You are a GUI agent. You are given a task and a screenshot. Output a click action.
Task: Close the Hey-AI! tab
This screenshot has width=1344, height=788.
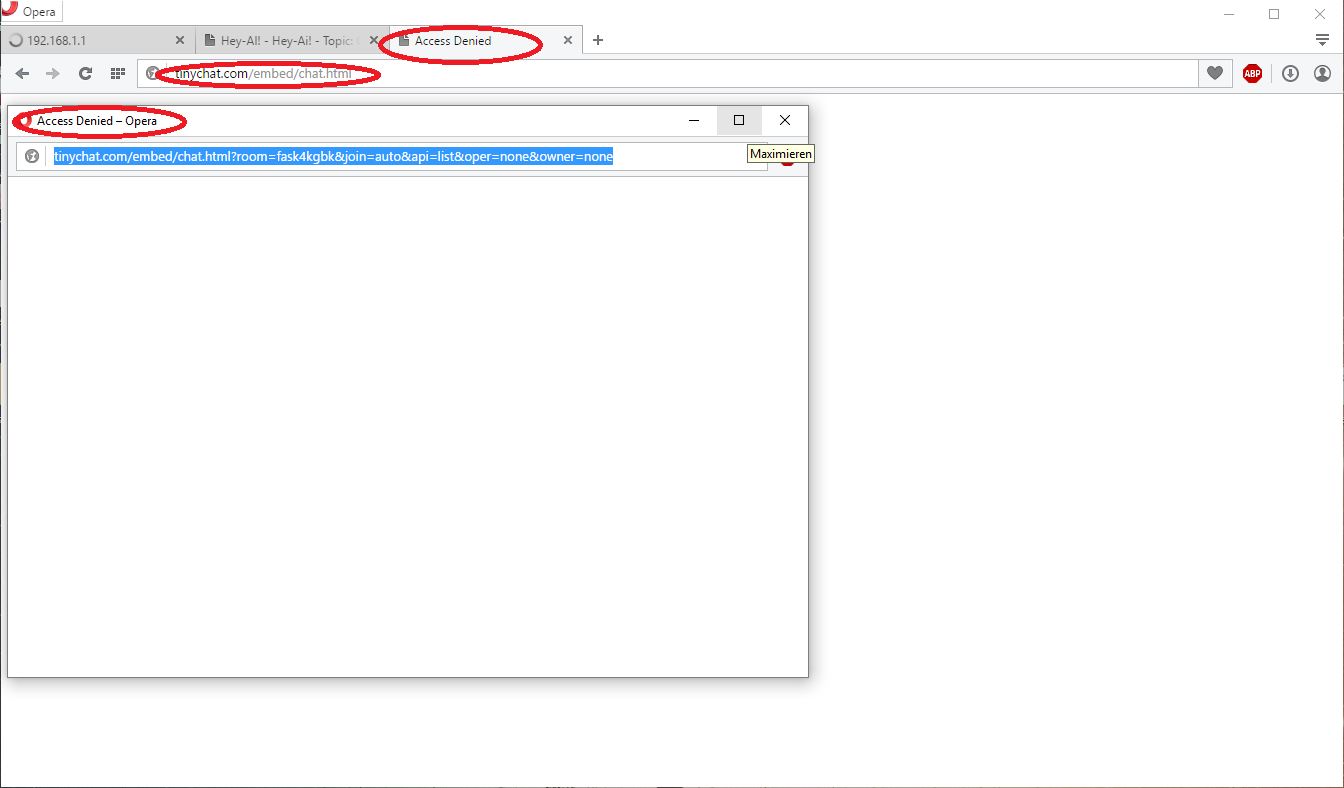point(374,41)
